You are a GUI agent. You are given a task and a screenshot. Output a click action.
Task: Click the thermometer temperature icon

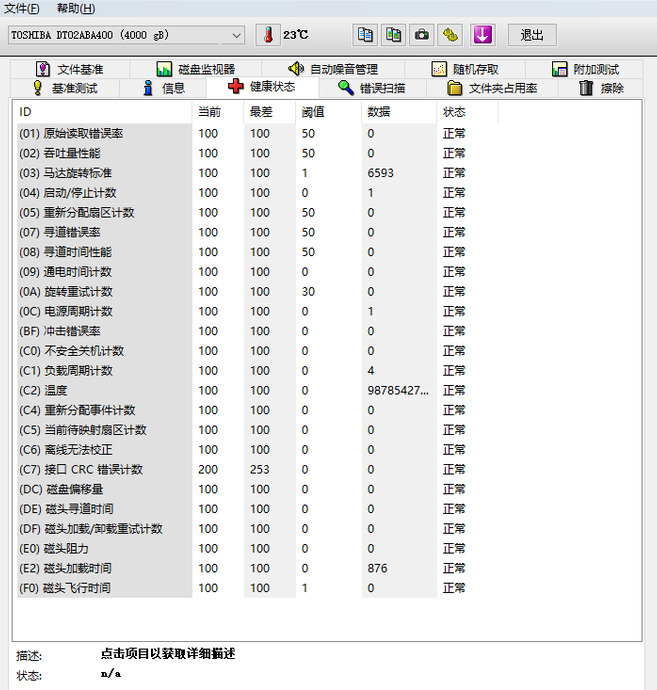coord(268,35)
